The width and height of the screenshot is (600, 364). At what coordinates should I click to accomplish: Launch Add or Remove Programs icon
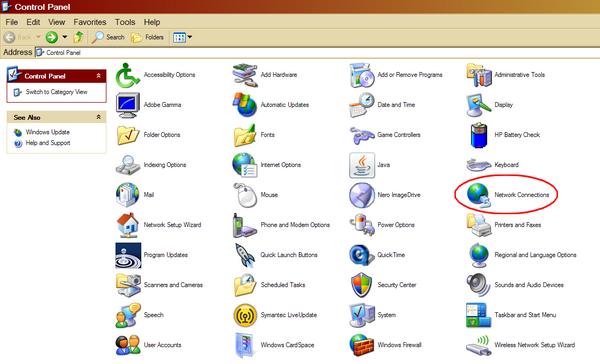pyautogui.click(x=362, y=75)
